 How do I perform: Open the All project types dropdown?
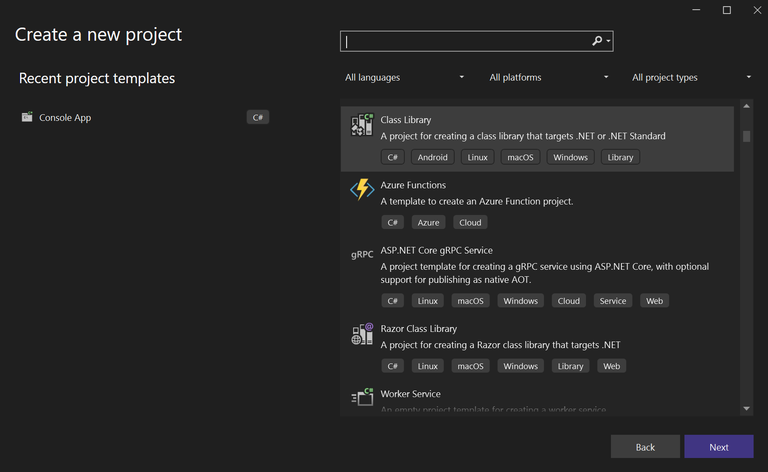tap(691, 77)
